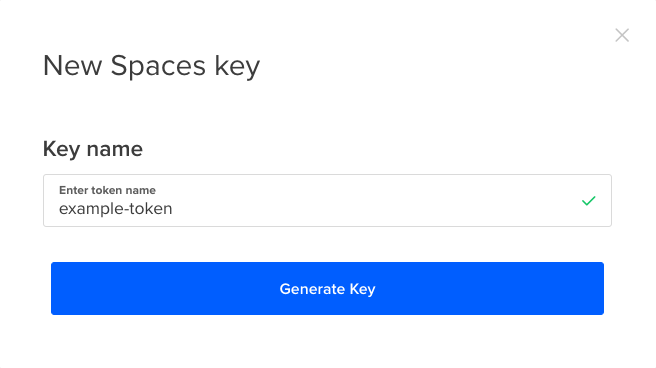Click the 'Generate Key' button label text

327,289
